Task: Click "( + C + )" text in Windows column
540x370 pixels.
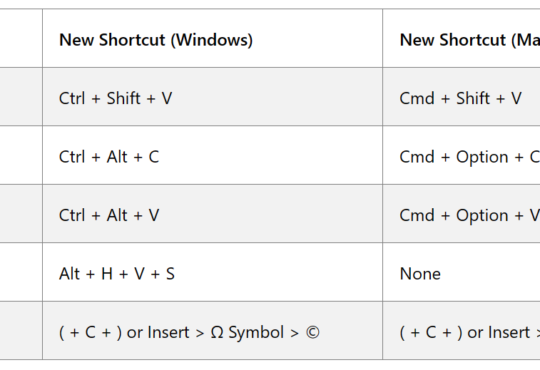Action: pyautogui.click(x=91, y=333)
